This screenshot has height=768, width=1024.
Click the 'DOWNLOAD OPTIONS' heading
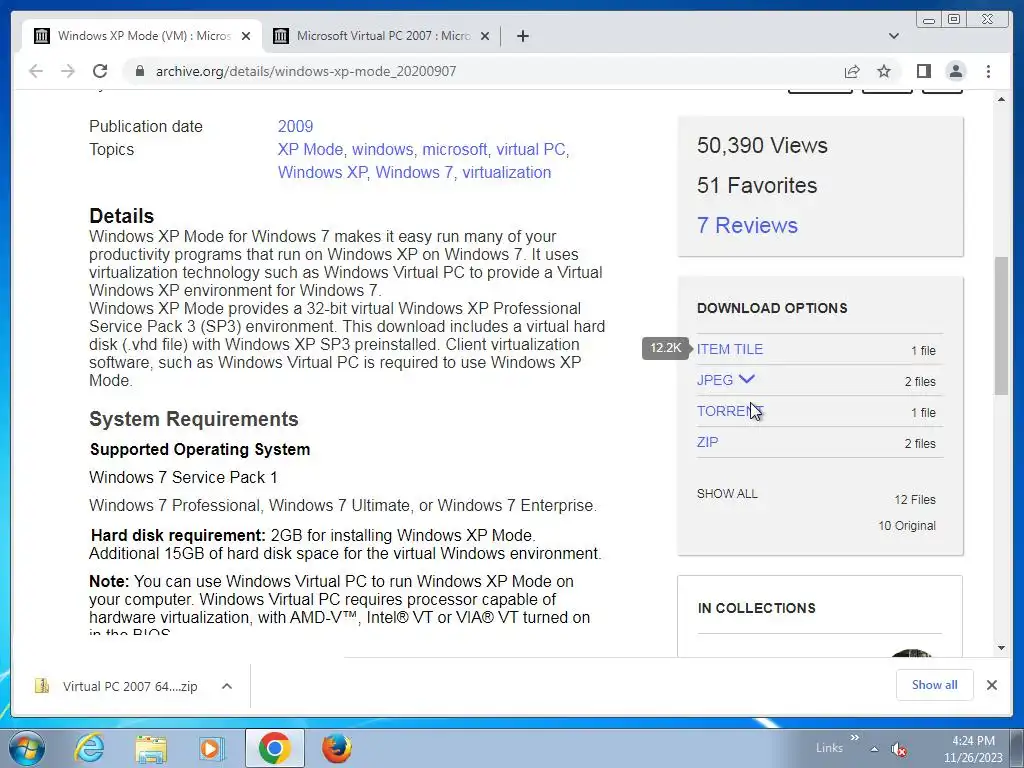tap(772, 308)
